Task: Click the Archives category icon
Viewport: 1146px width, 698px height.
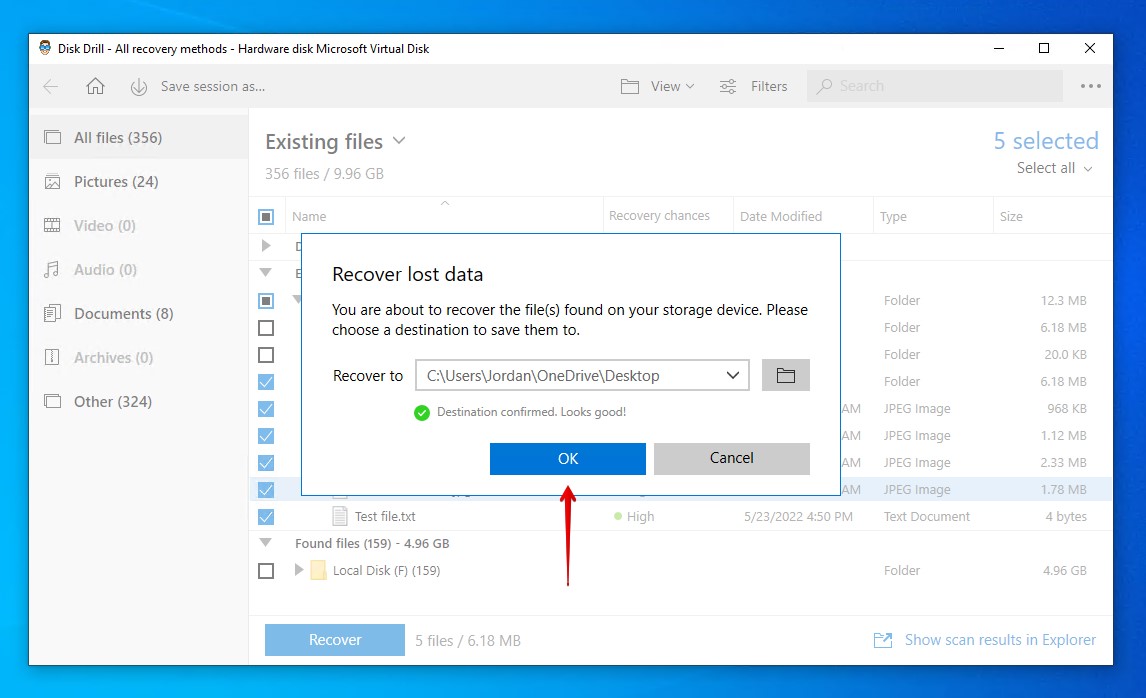Action: pyautogui.click(x=53, y=357)
